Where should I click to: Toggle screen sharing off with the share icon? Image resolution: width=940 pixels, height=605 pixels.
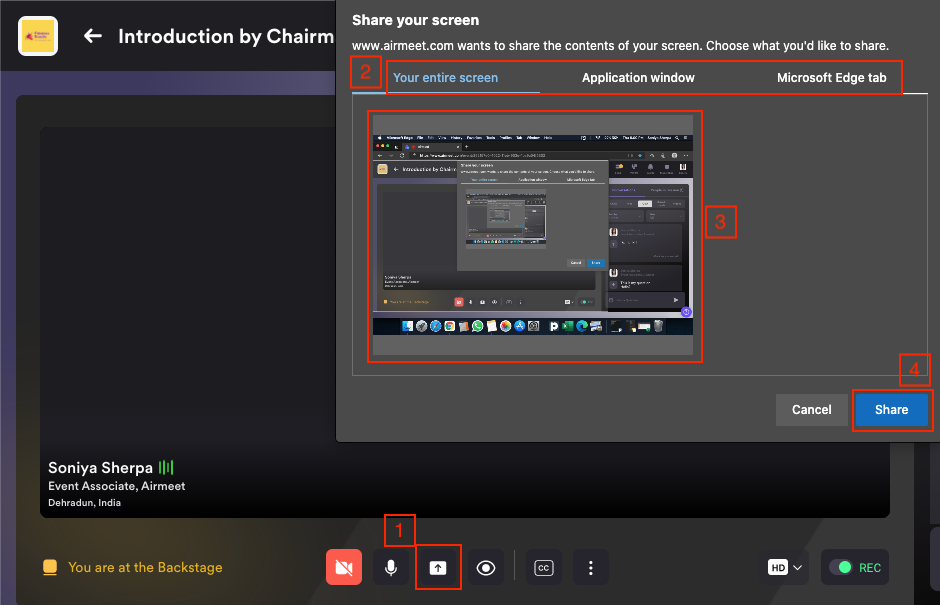pyautogui.click(x=438, y=567)
